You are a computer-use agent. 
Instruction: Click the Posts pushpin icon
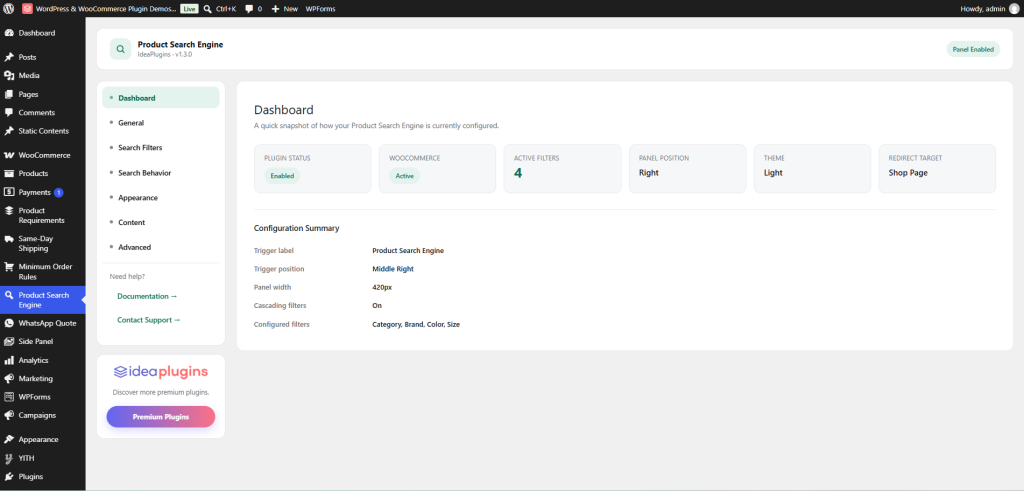pyautogui.click(x=9, y=57)
